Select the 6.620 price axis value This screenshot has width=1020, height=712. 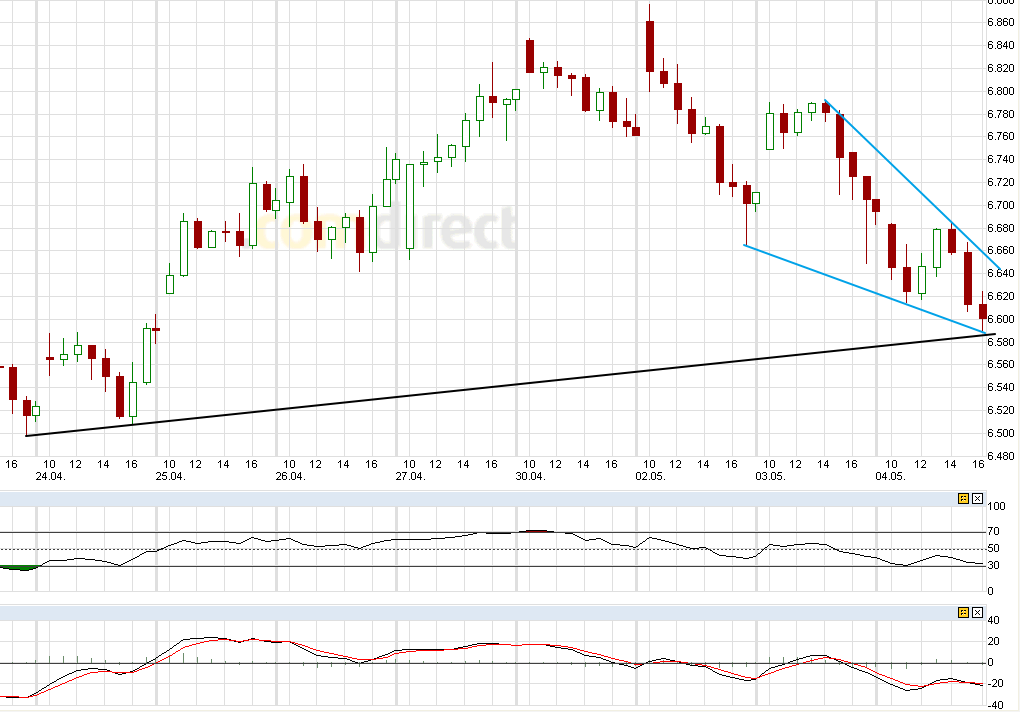click(x=1000, y=296)
